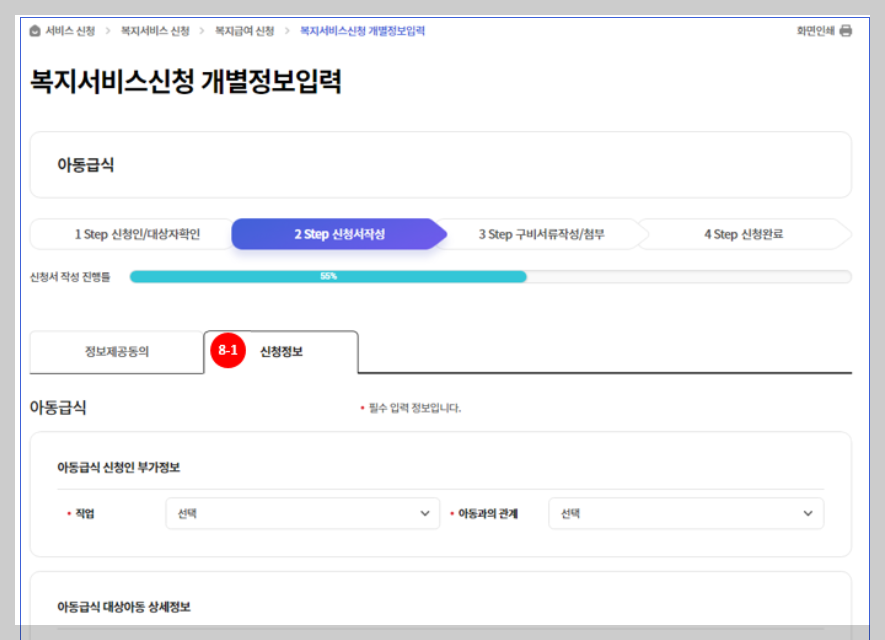Screen dimensions: 885x640
Task: Click 아동급식 신청인 부가정보 heading
Action: click(x=119, y=467)
